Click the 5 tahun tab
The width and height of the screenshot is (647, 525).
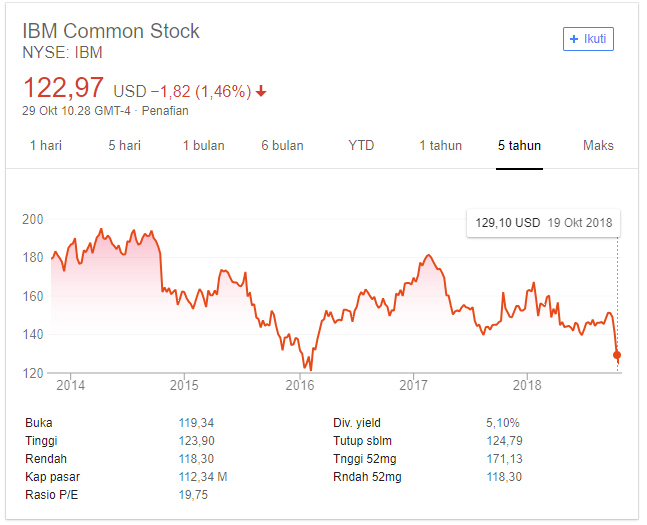tap(519, 146)
